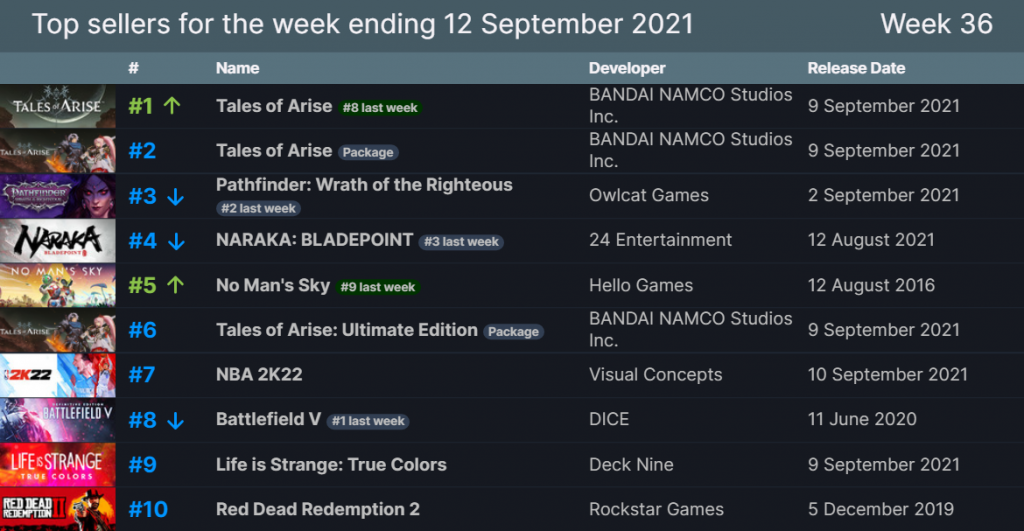Click the Package badge on Tales of Arise: Ultimate Edition
Viewport: 1024px width, 531px height.
(x=514, y=332)
